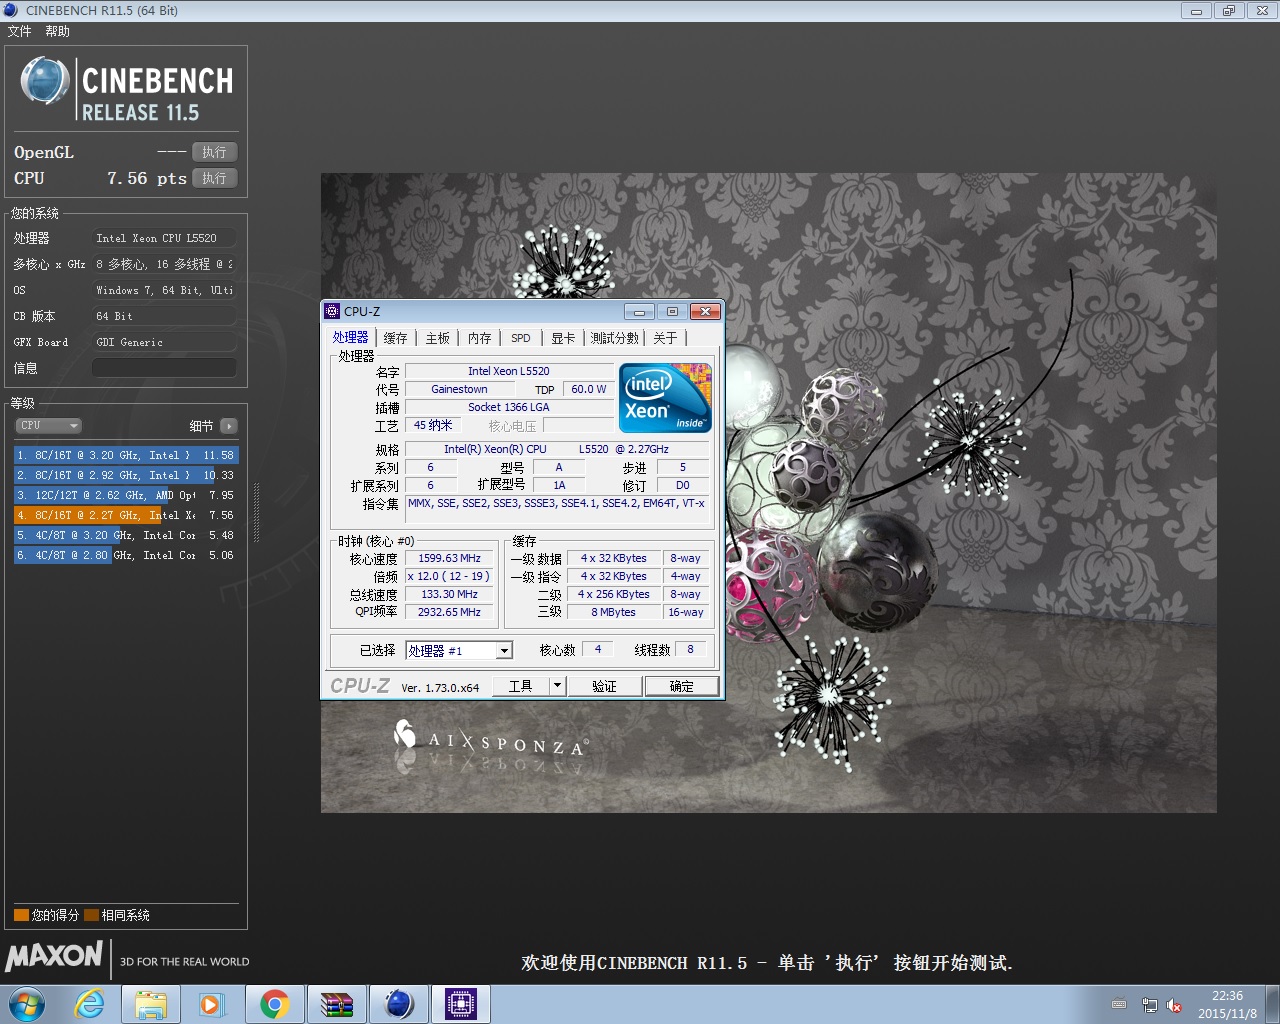Switch to the 測試分數 tab in CPU-Z
The width and height of the screenshot is (1280, 1024).
click(615, 338)
